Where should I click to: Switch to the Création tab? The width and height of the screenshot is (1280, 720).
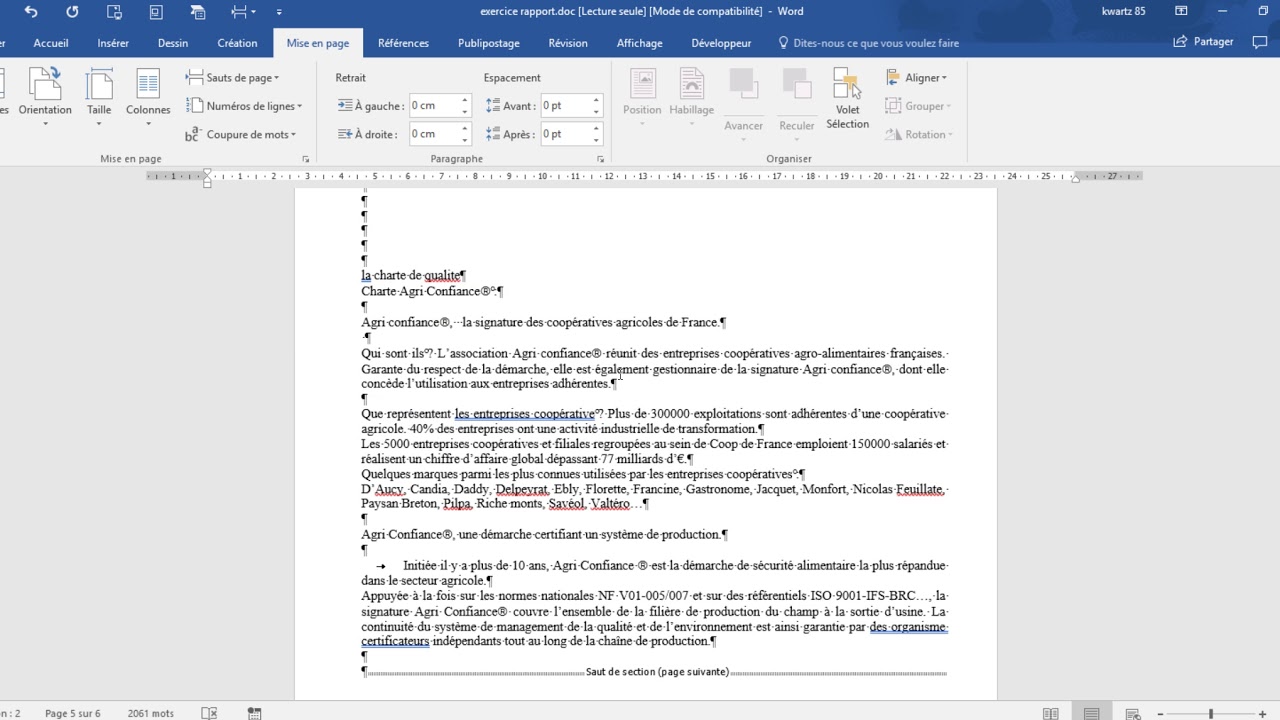237,43
